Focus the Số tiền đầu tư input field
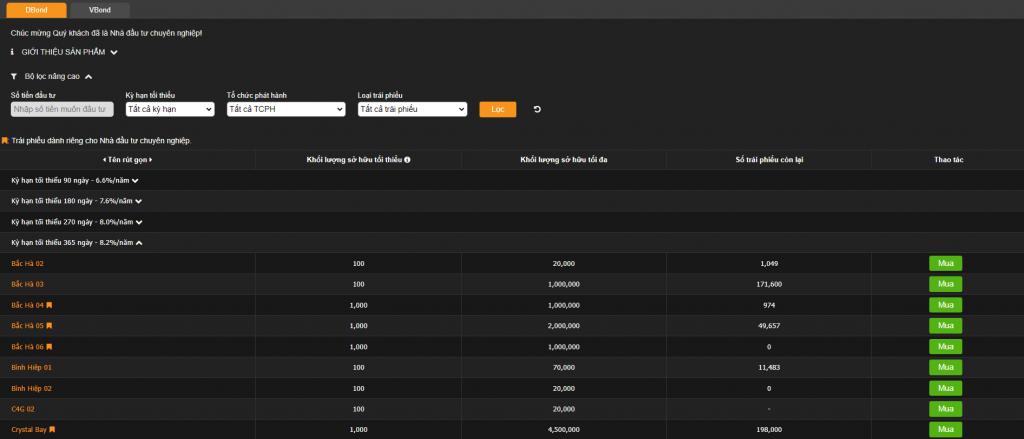1024x439 pixels. pyautogui.click(x=61, y=109)
